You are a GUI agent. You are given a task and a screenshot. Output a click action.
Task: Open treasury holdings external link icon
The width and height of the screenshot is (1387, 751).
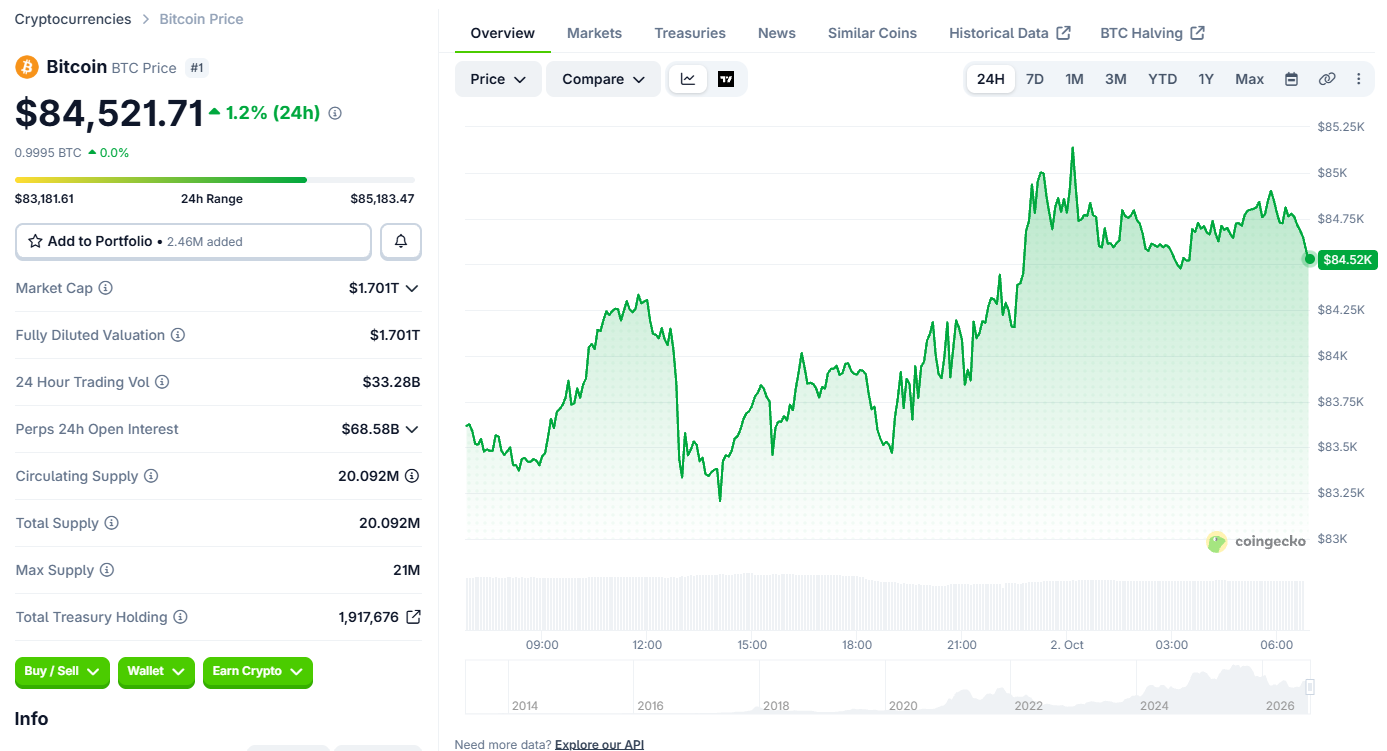(413, 617)
